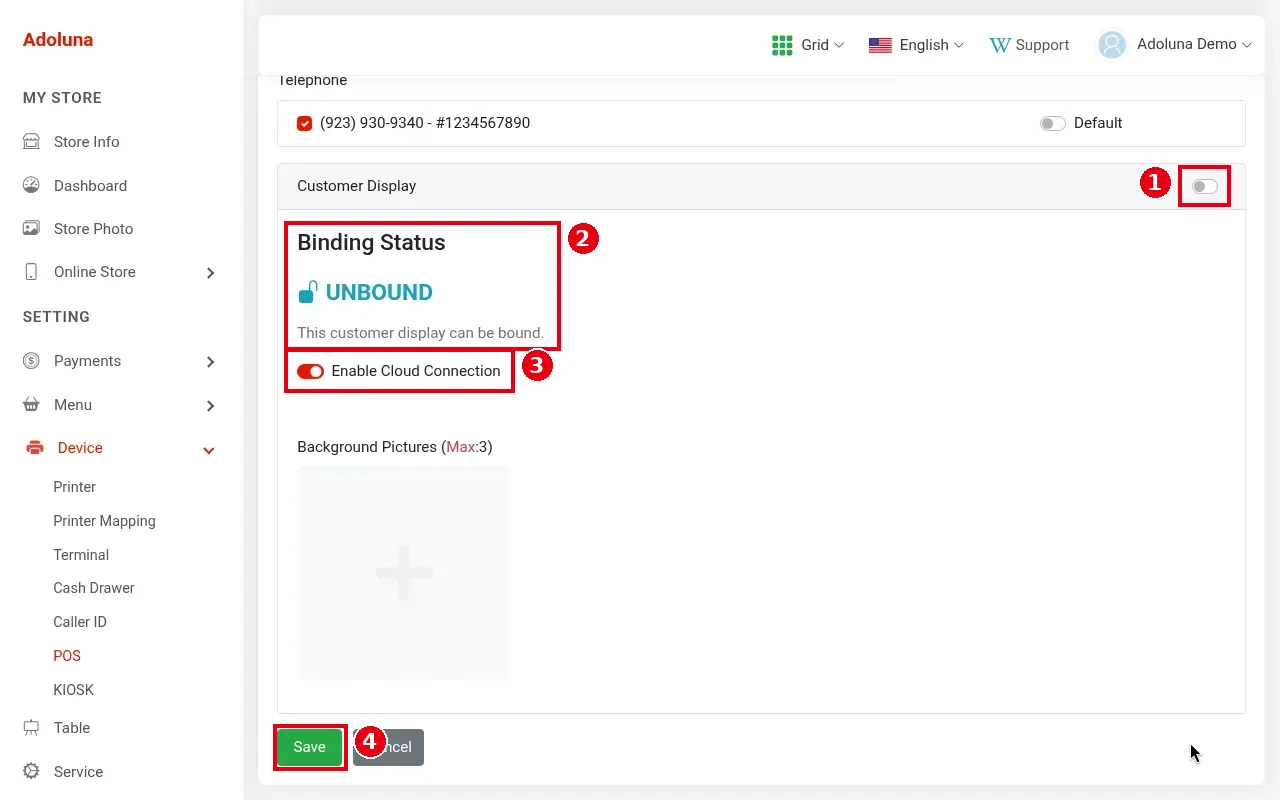Click "This customer display can be bound." text
The image size is (1280, 800).
tap(420, 333)
